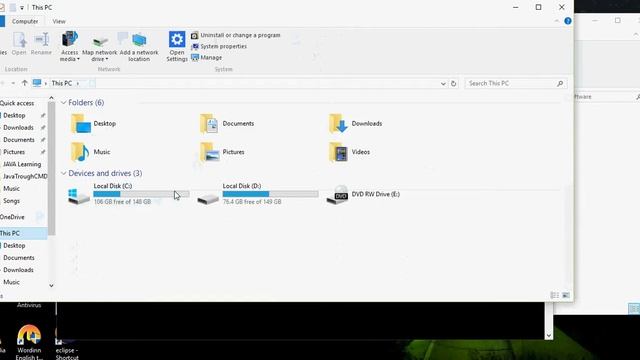Viewport: 640px width, 360px height.
Task: Open pinned Desktop under Quick access
Action: coord(14,116)
